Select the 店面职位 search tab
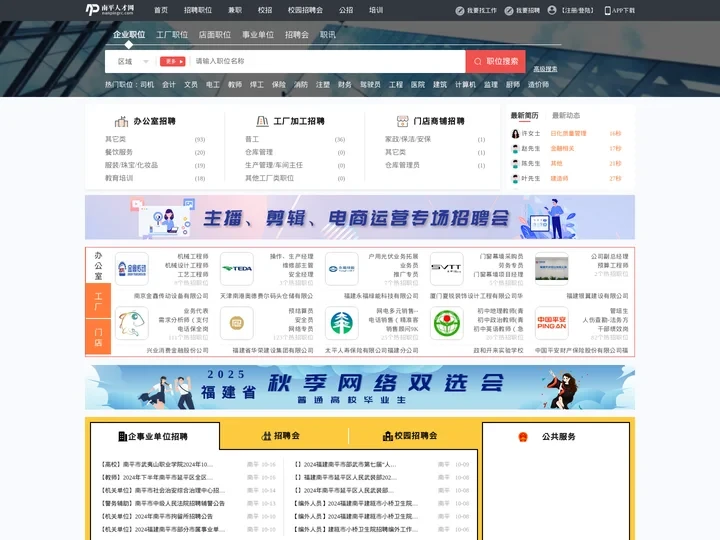The width and height of the screenshot is (720, 540). click(214, 34)
